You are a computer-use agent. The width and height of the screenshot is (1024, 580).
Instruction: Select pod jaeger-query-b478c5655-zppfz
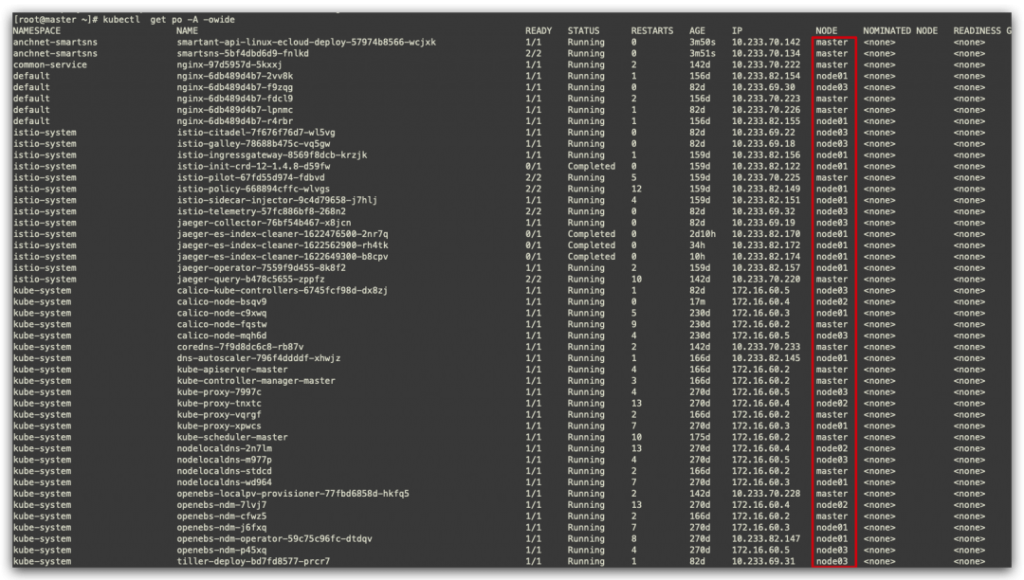coord(250,279)
